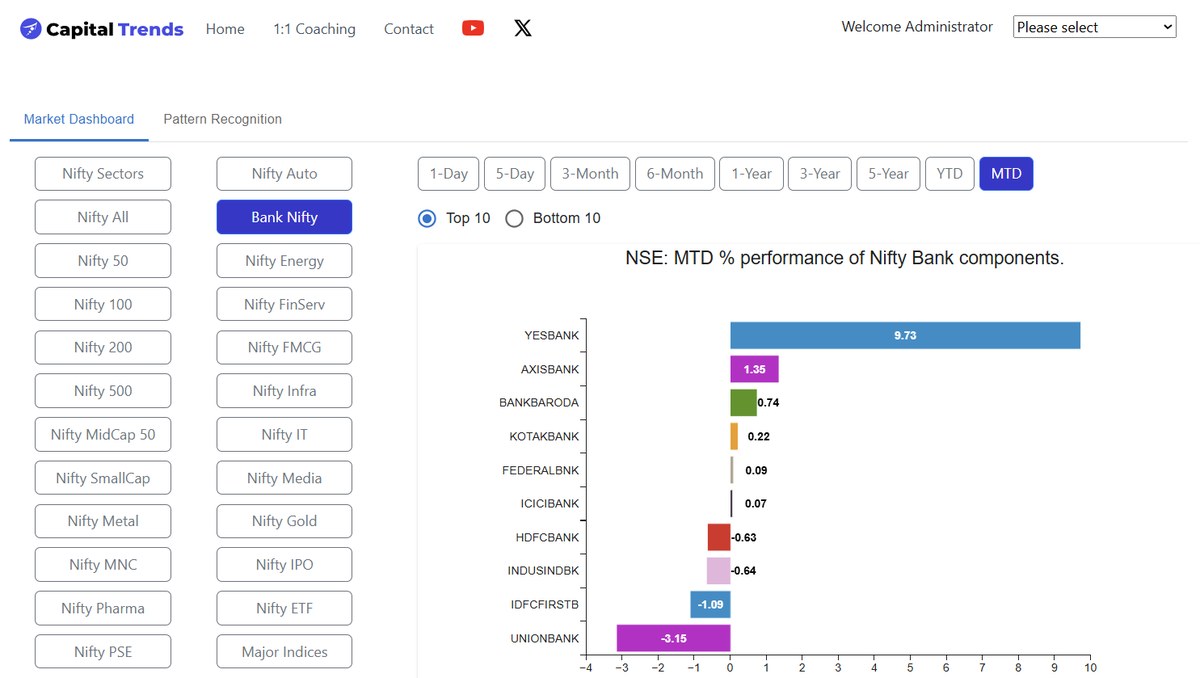This screenshot has height=678, width=1200.
Task: Choose the 5-Year timeframe
Action: point(889,174)
